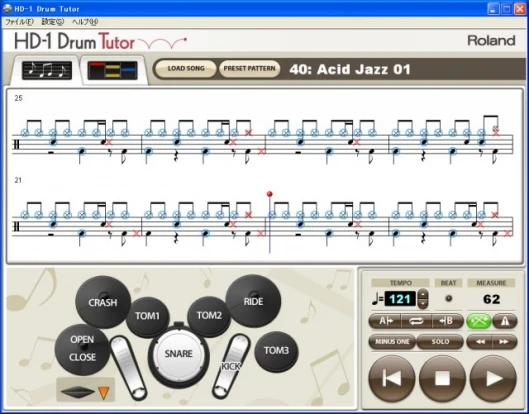
Task: Click the Roland logo
Action: [x=492, y=40]
